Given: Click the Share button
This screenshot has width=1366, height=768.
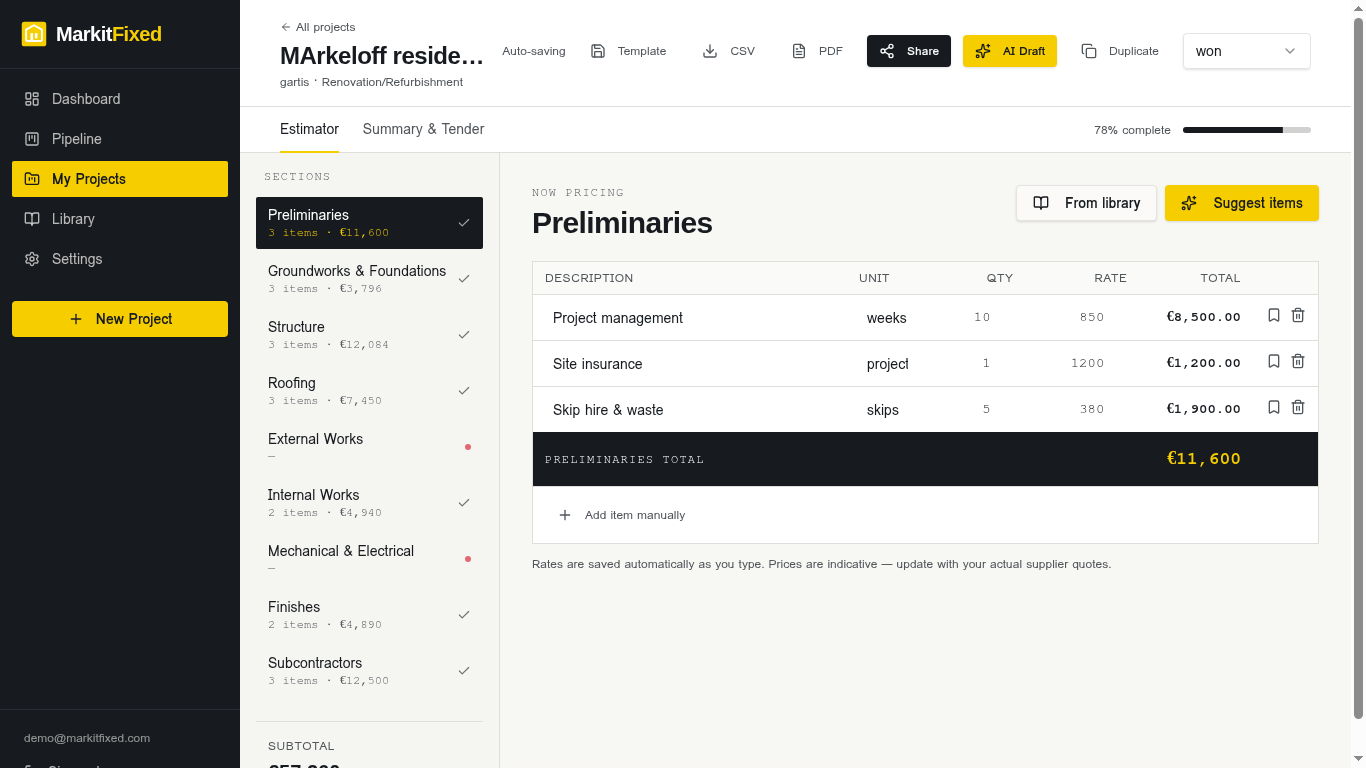Looking at the screenshot, I should tap(909, 51).
